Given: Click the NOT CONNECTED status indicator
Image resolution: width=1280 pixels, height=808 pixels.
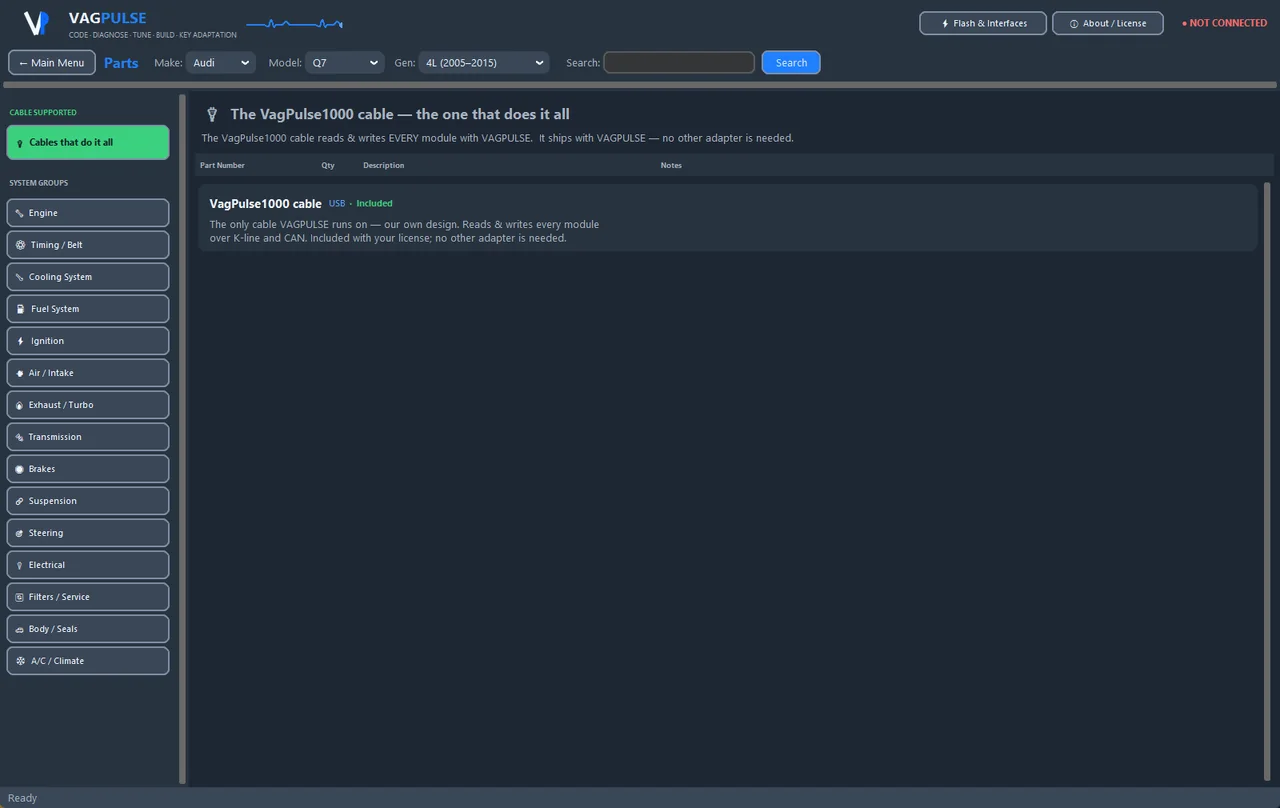Looking at the screenshot, I should click(1225, 23).
